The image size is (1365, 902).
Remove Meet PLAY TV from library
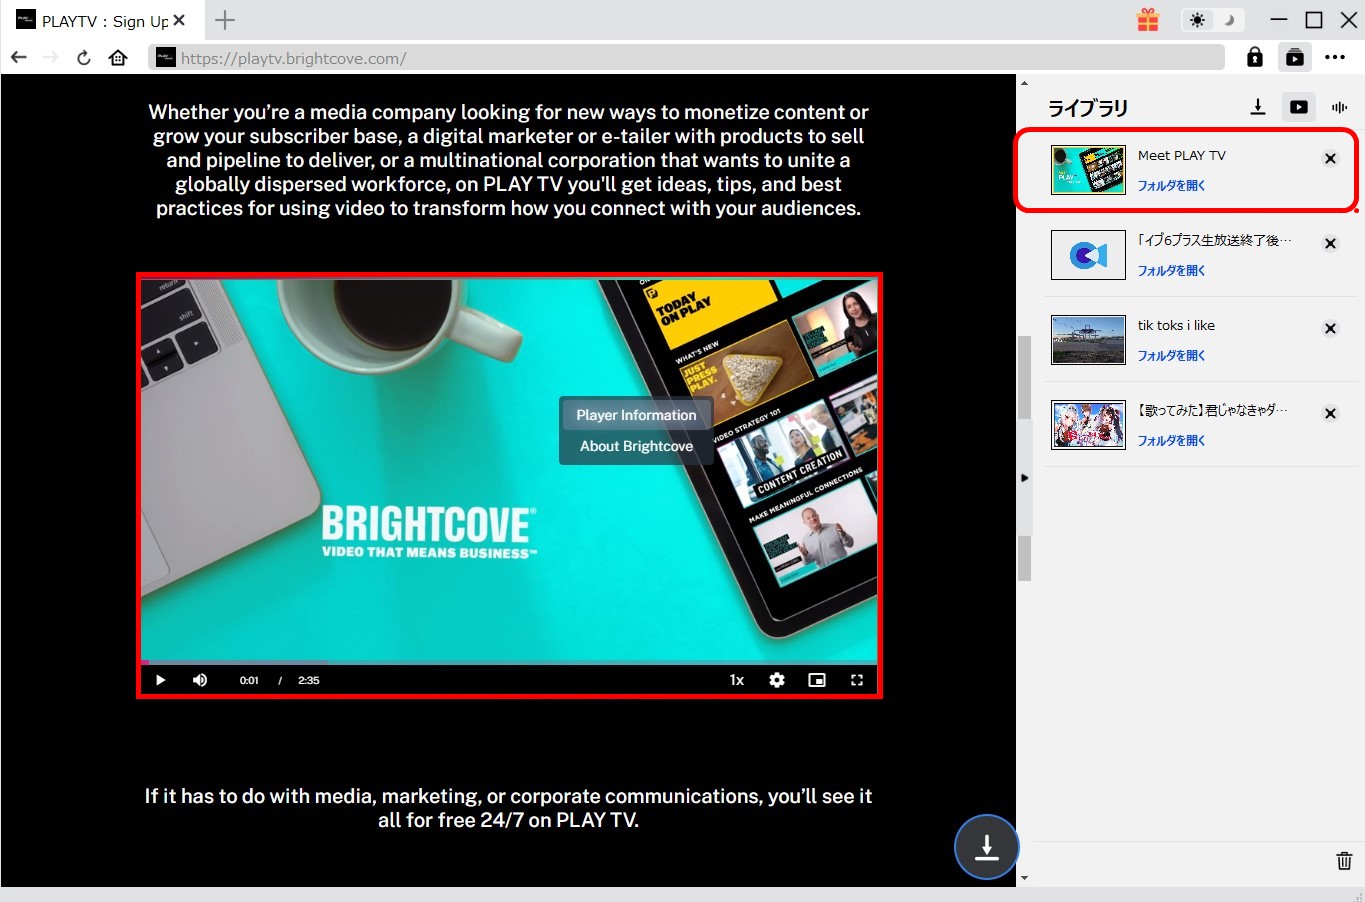point(1330,158)
